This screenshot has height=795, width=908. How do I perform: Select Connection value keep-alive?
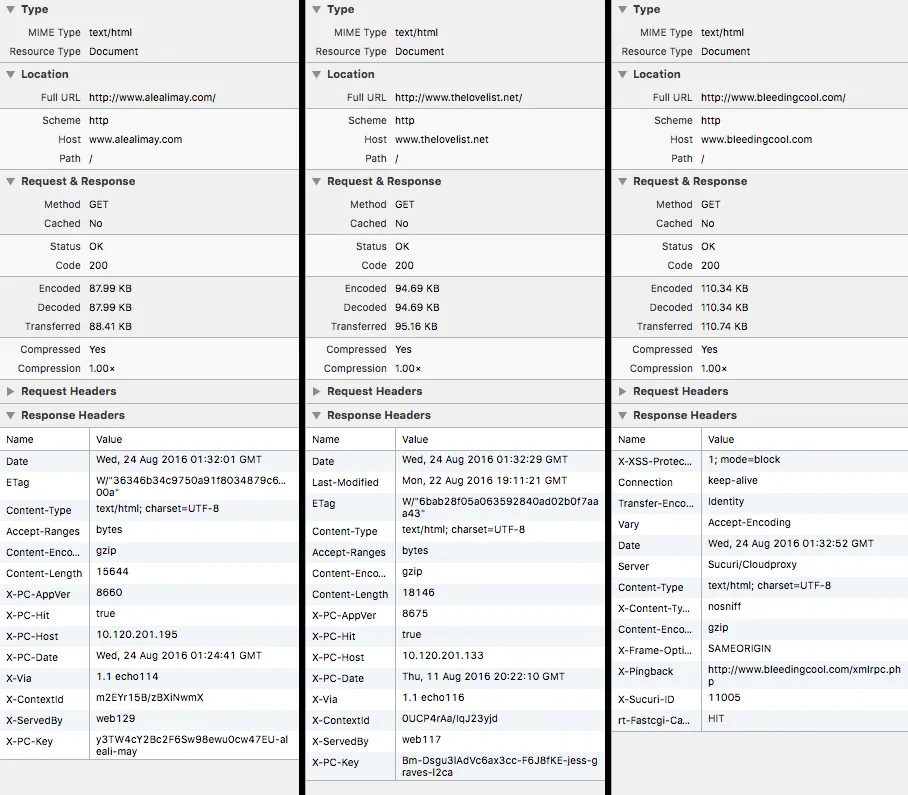[x=733, y=481]
